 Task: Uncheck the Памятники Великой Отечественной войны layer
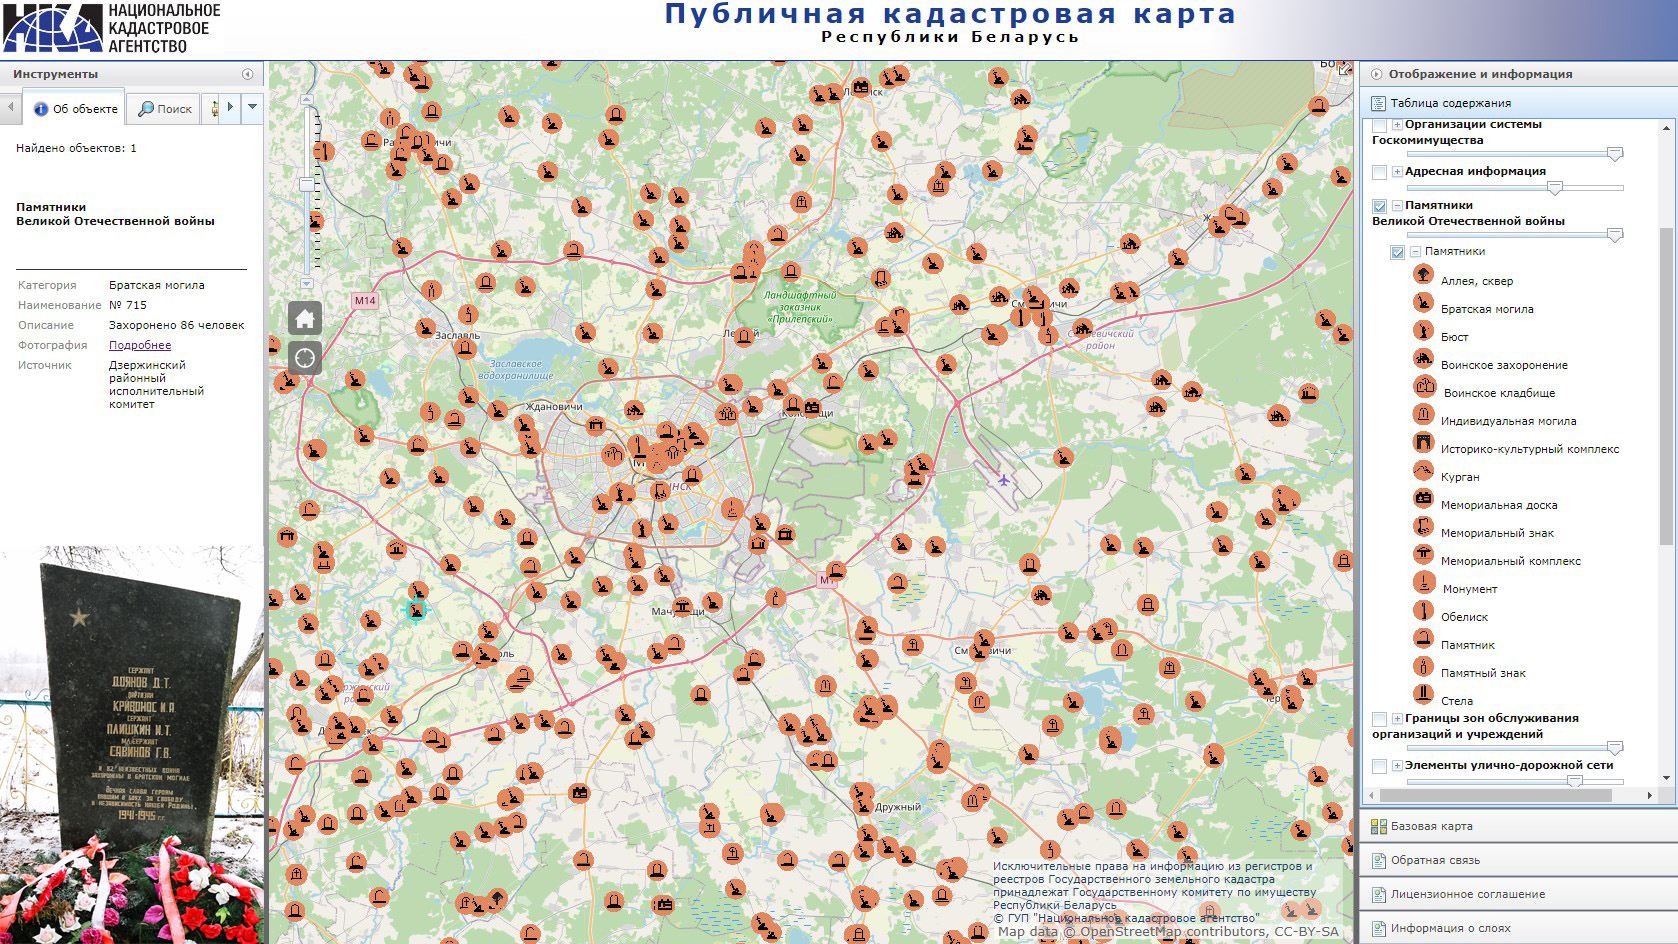click(1380, 206)
